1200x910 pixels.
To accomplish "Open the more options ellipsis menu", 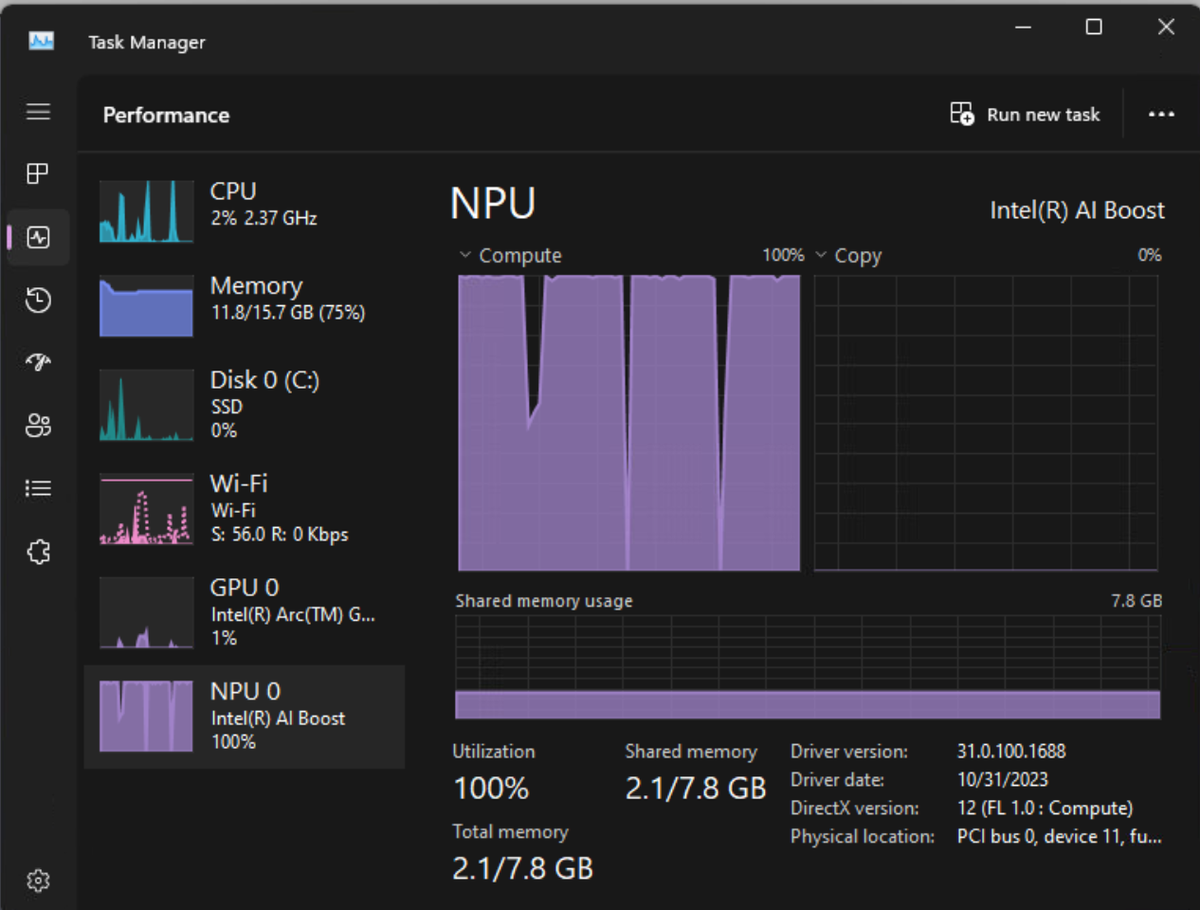I will click(1161, 114).
